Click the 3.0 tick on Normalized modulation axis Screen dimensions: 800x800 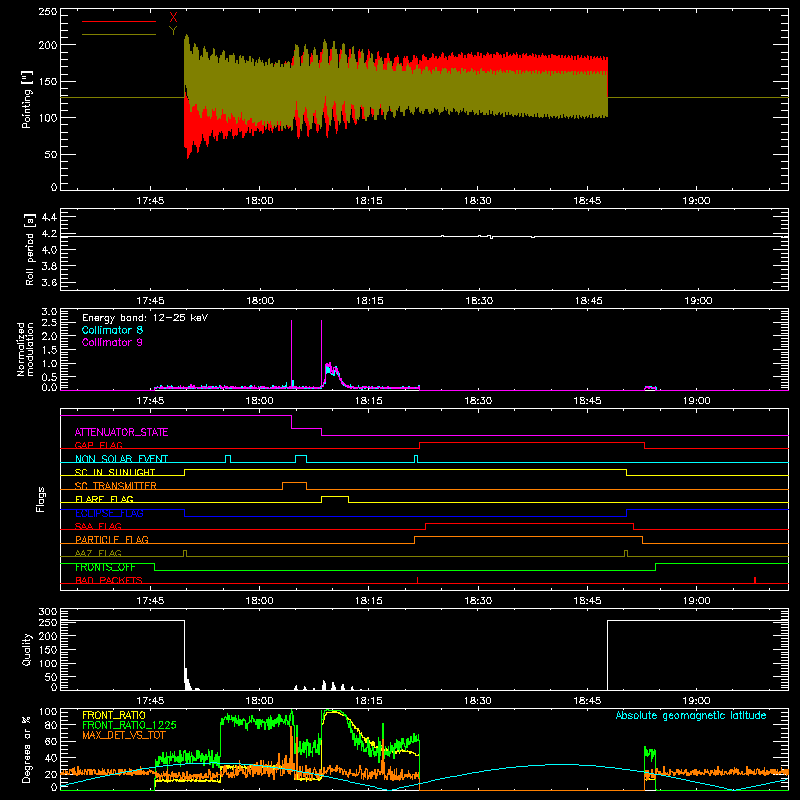click(x=49, y=312)
